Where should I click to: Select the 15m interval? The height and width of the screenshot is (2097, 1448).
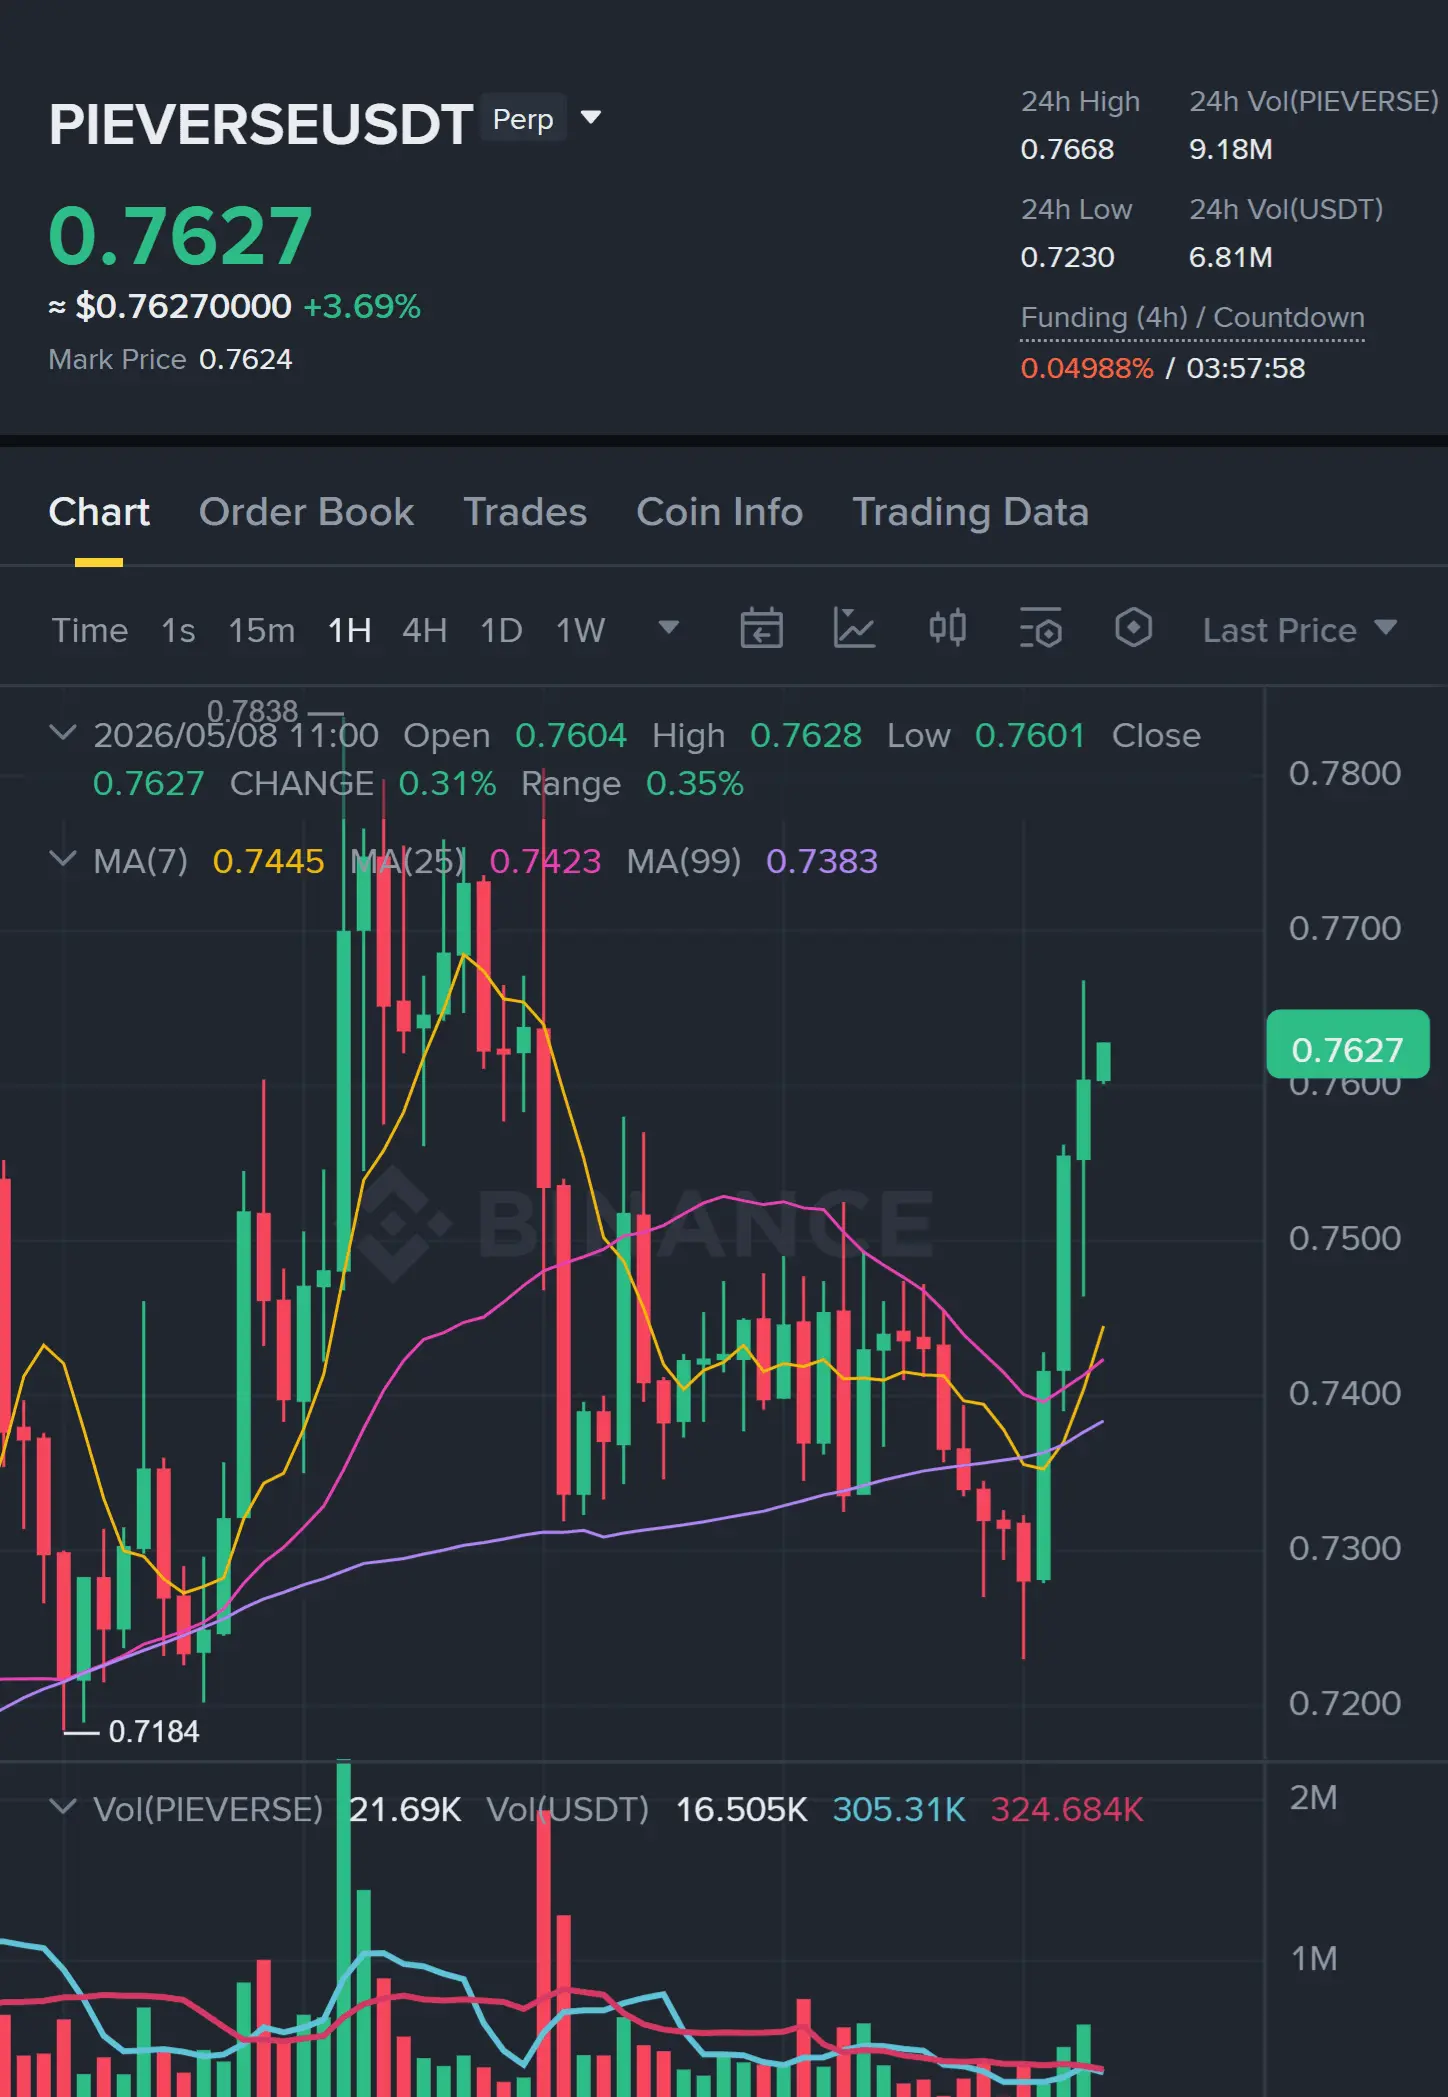pos(262,630)
